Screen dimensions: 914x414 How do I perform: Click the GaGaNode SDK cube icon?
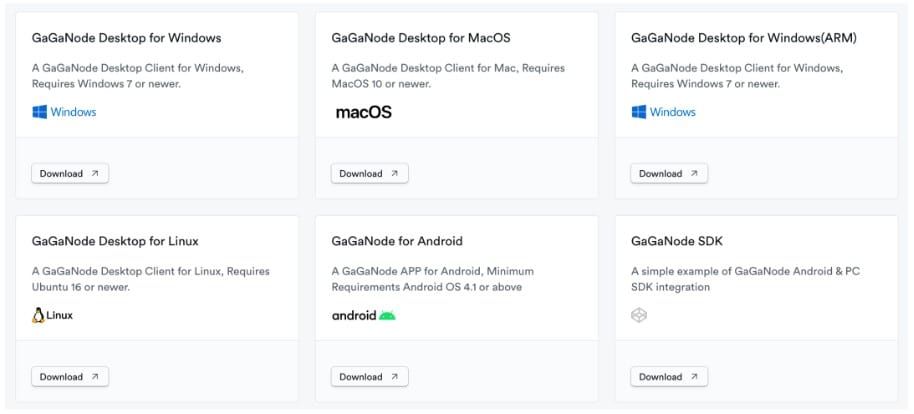[639, 315]
